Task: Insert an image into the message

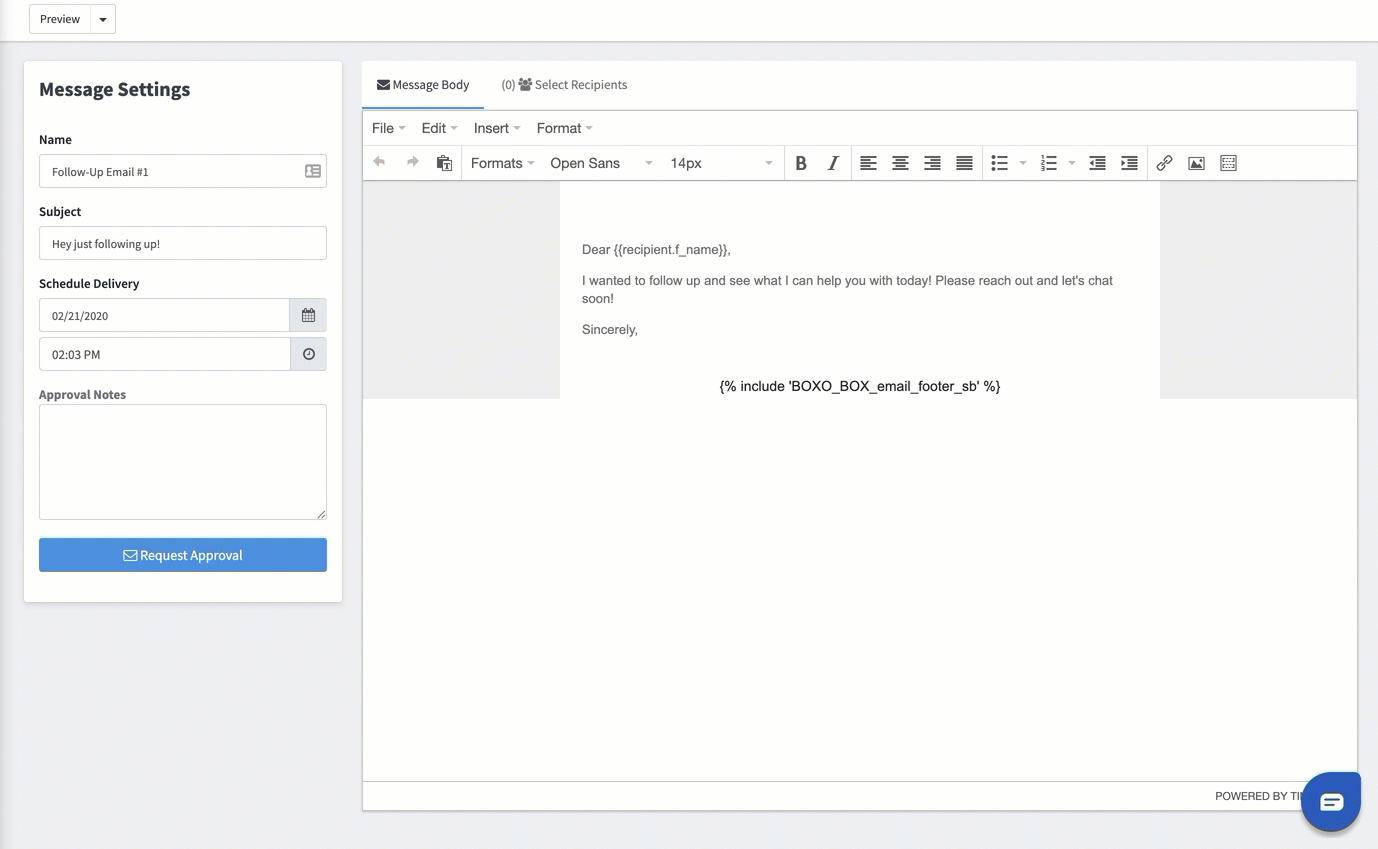Action: click(1196, 162)
